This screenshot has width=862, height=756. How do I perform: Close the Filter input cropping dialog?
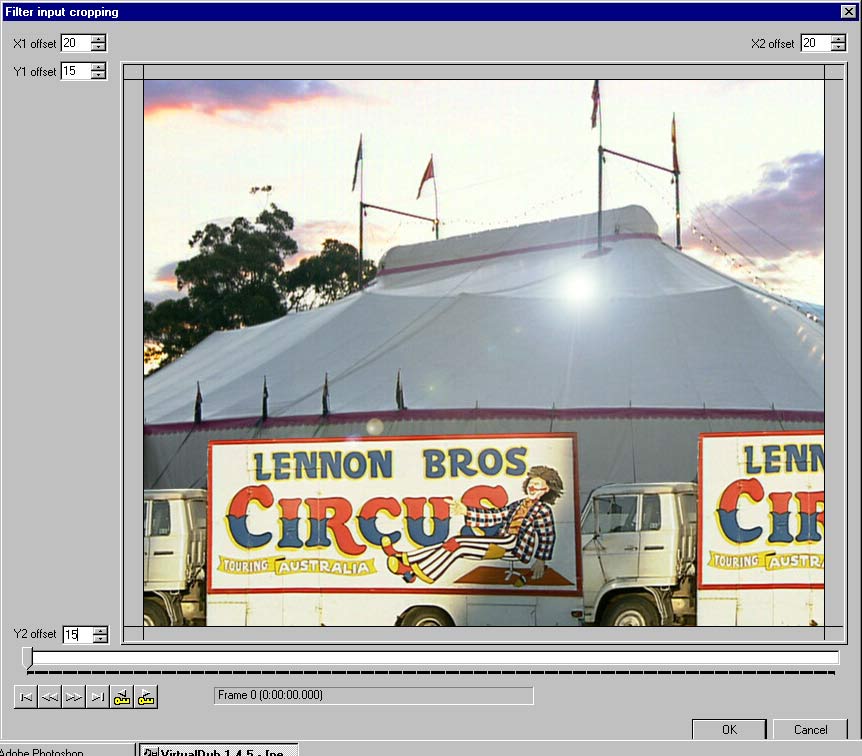[x=848, y=12]
